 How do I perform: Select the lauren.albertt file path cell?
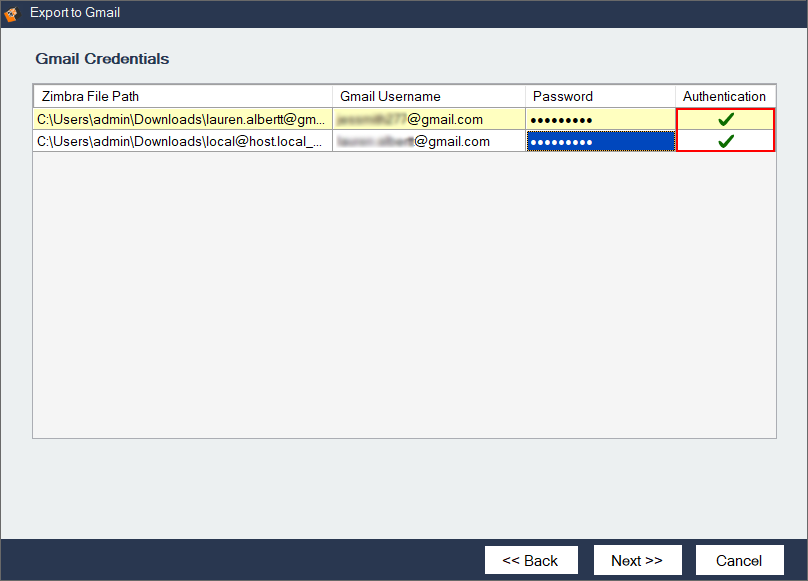click(182, 119)
